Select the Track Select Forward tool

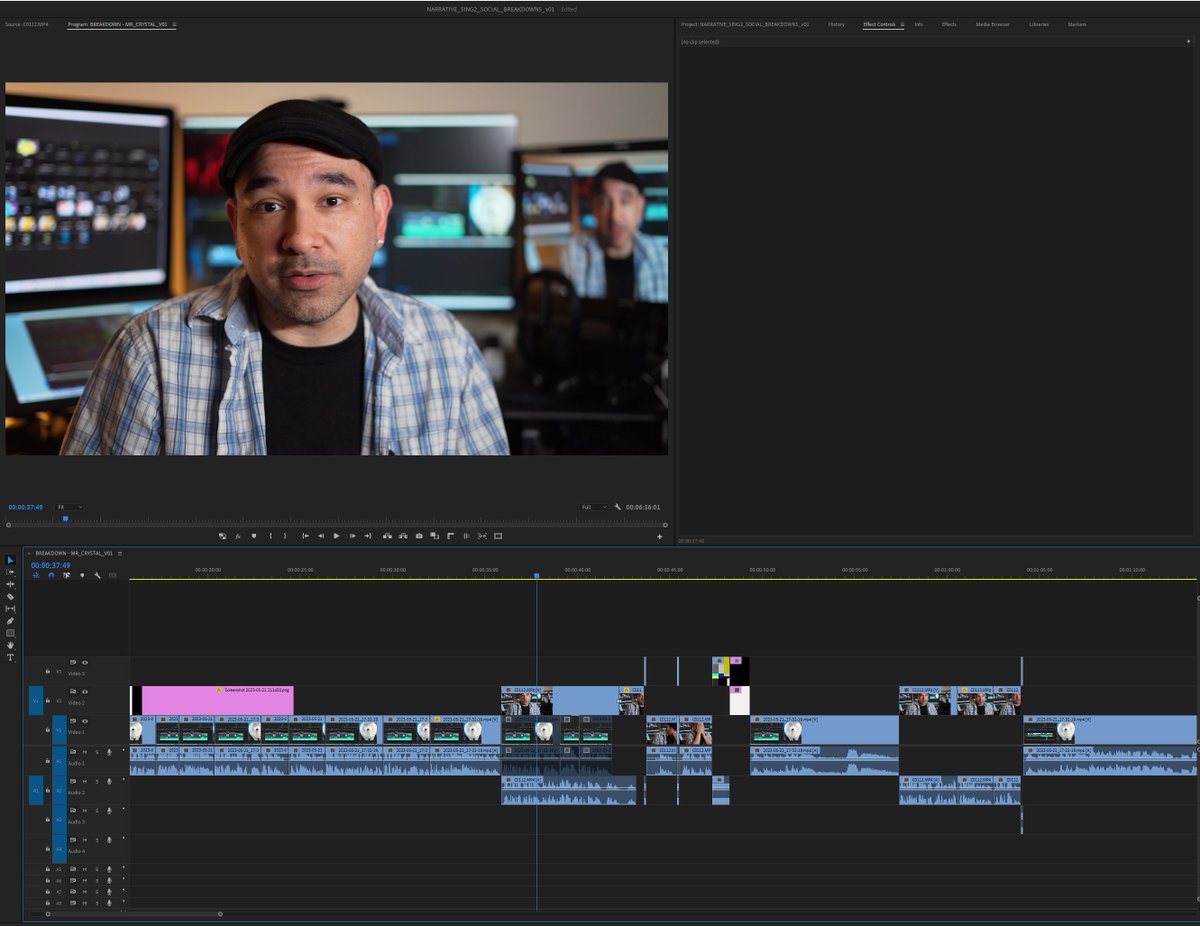tap(10, 572)
